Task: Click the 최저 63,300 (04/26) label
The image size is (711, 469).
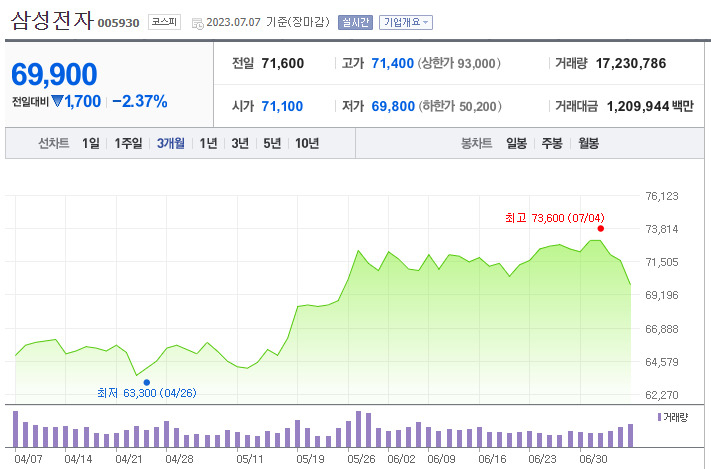Action: pos(146,393)
